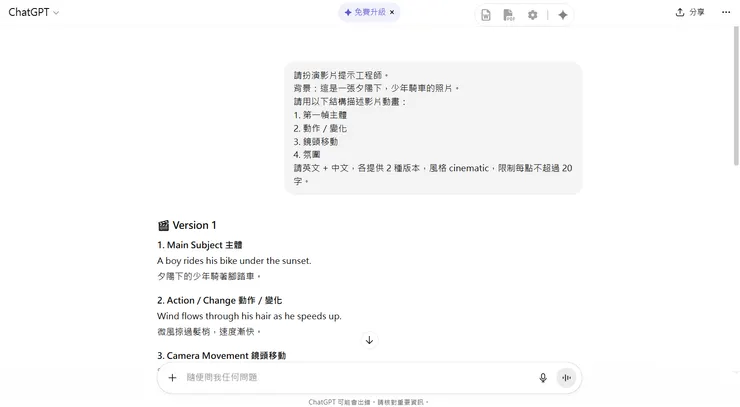
Task: Click the '1. Main Subject 主體' heading
Action: pyautogui.click(x=200, y=245)
